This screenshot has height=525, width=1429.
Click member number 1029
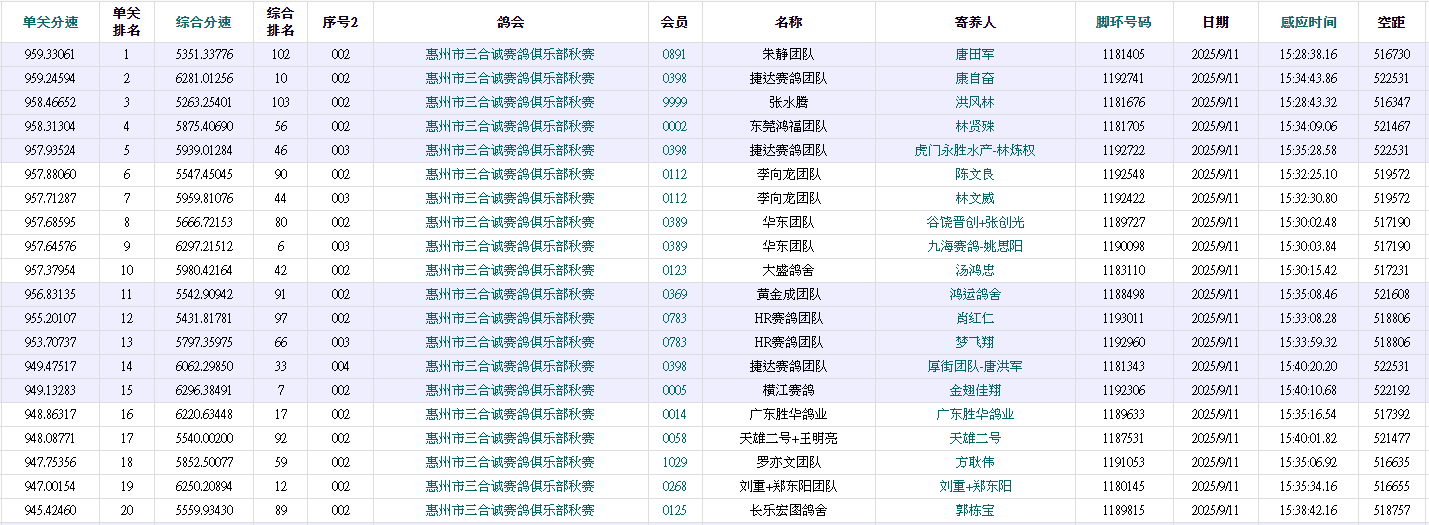coord(674,462)
